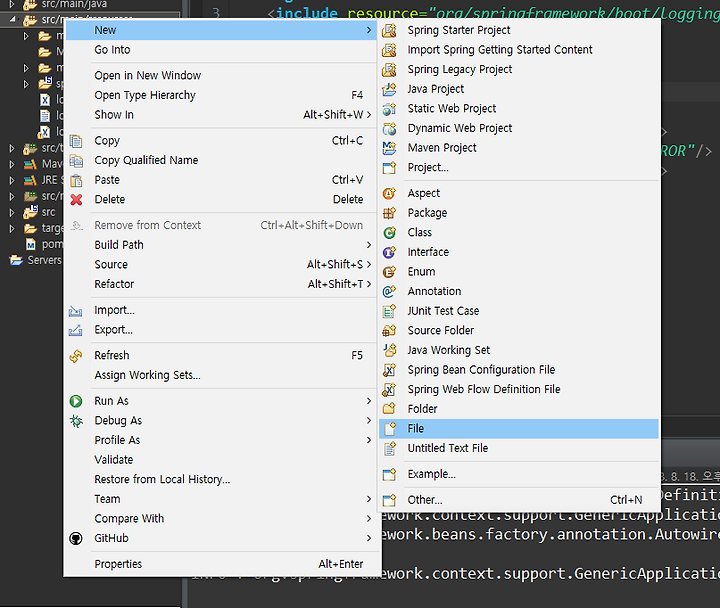
Task: Select File in the New submenu
Action: tap(519, 429)
